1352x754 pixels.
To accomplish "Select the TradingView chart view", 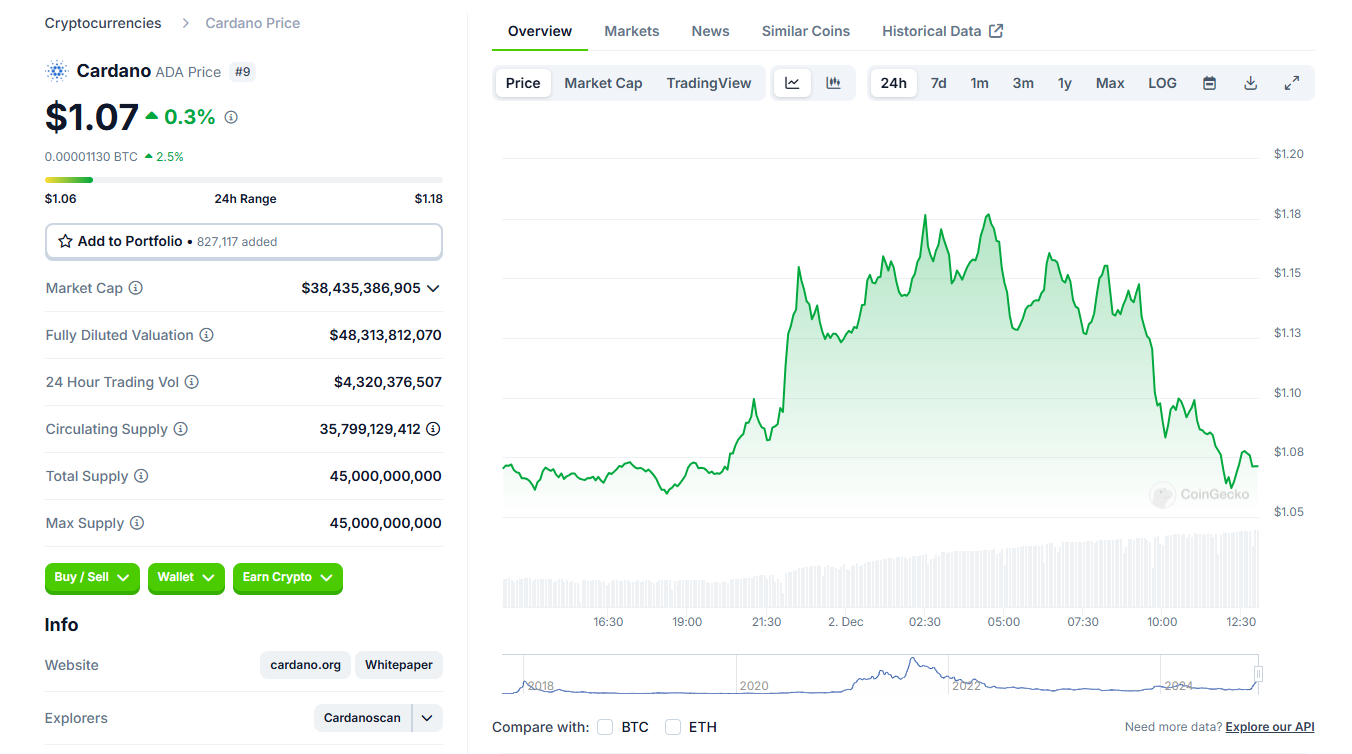I will point(709,83).
